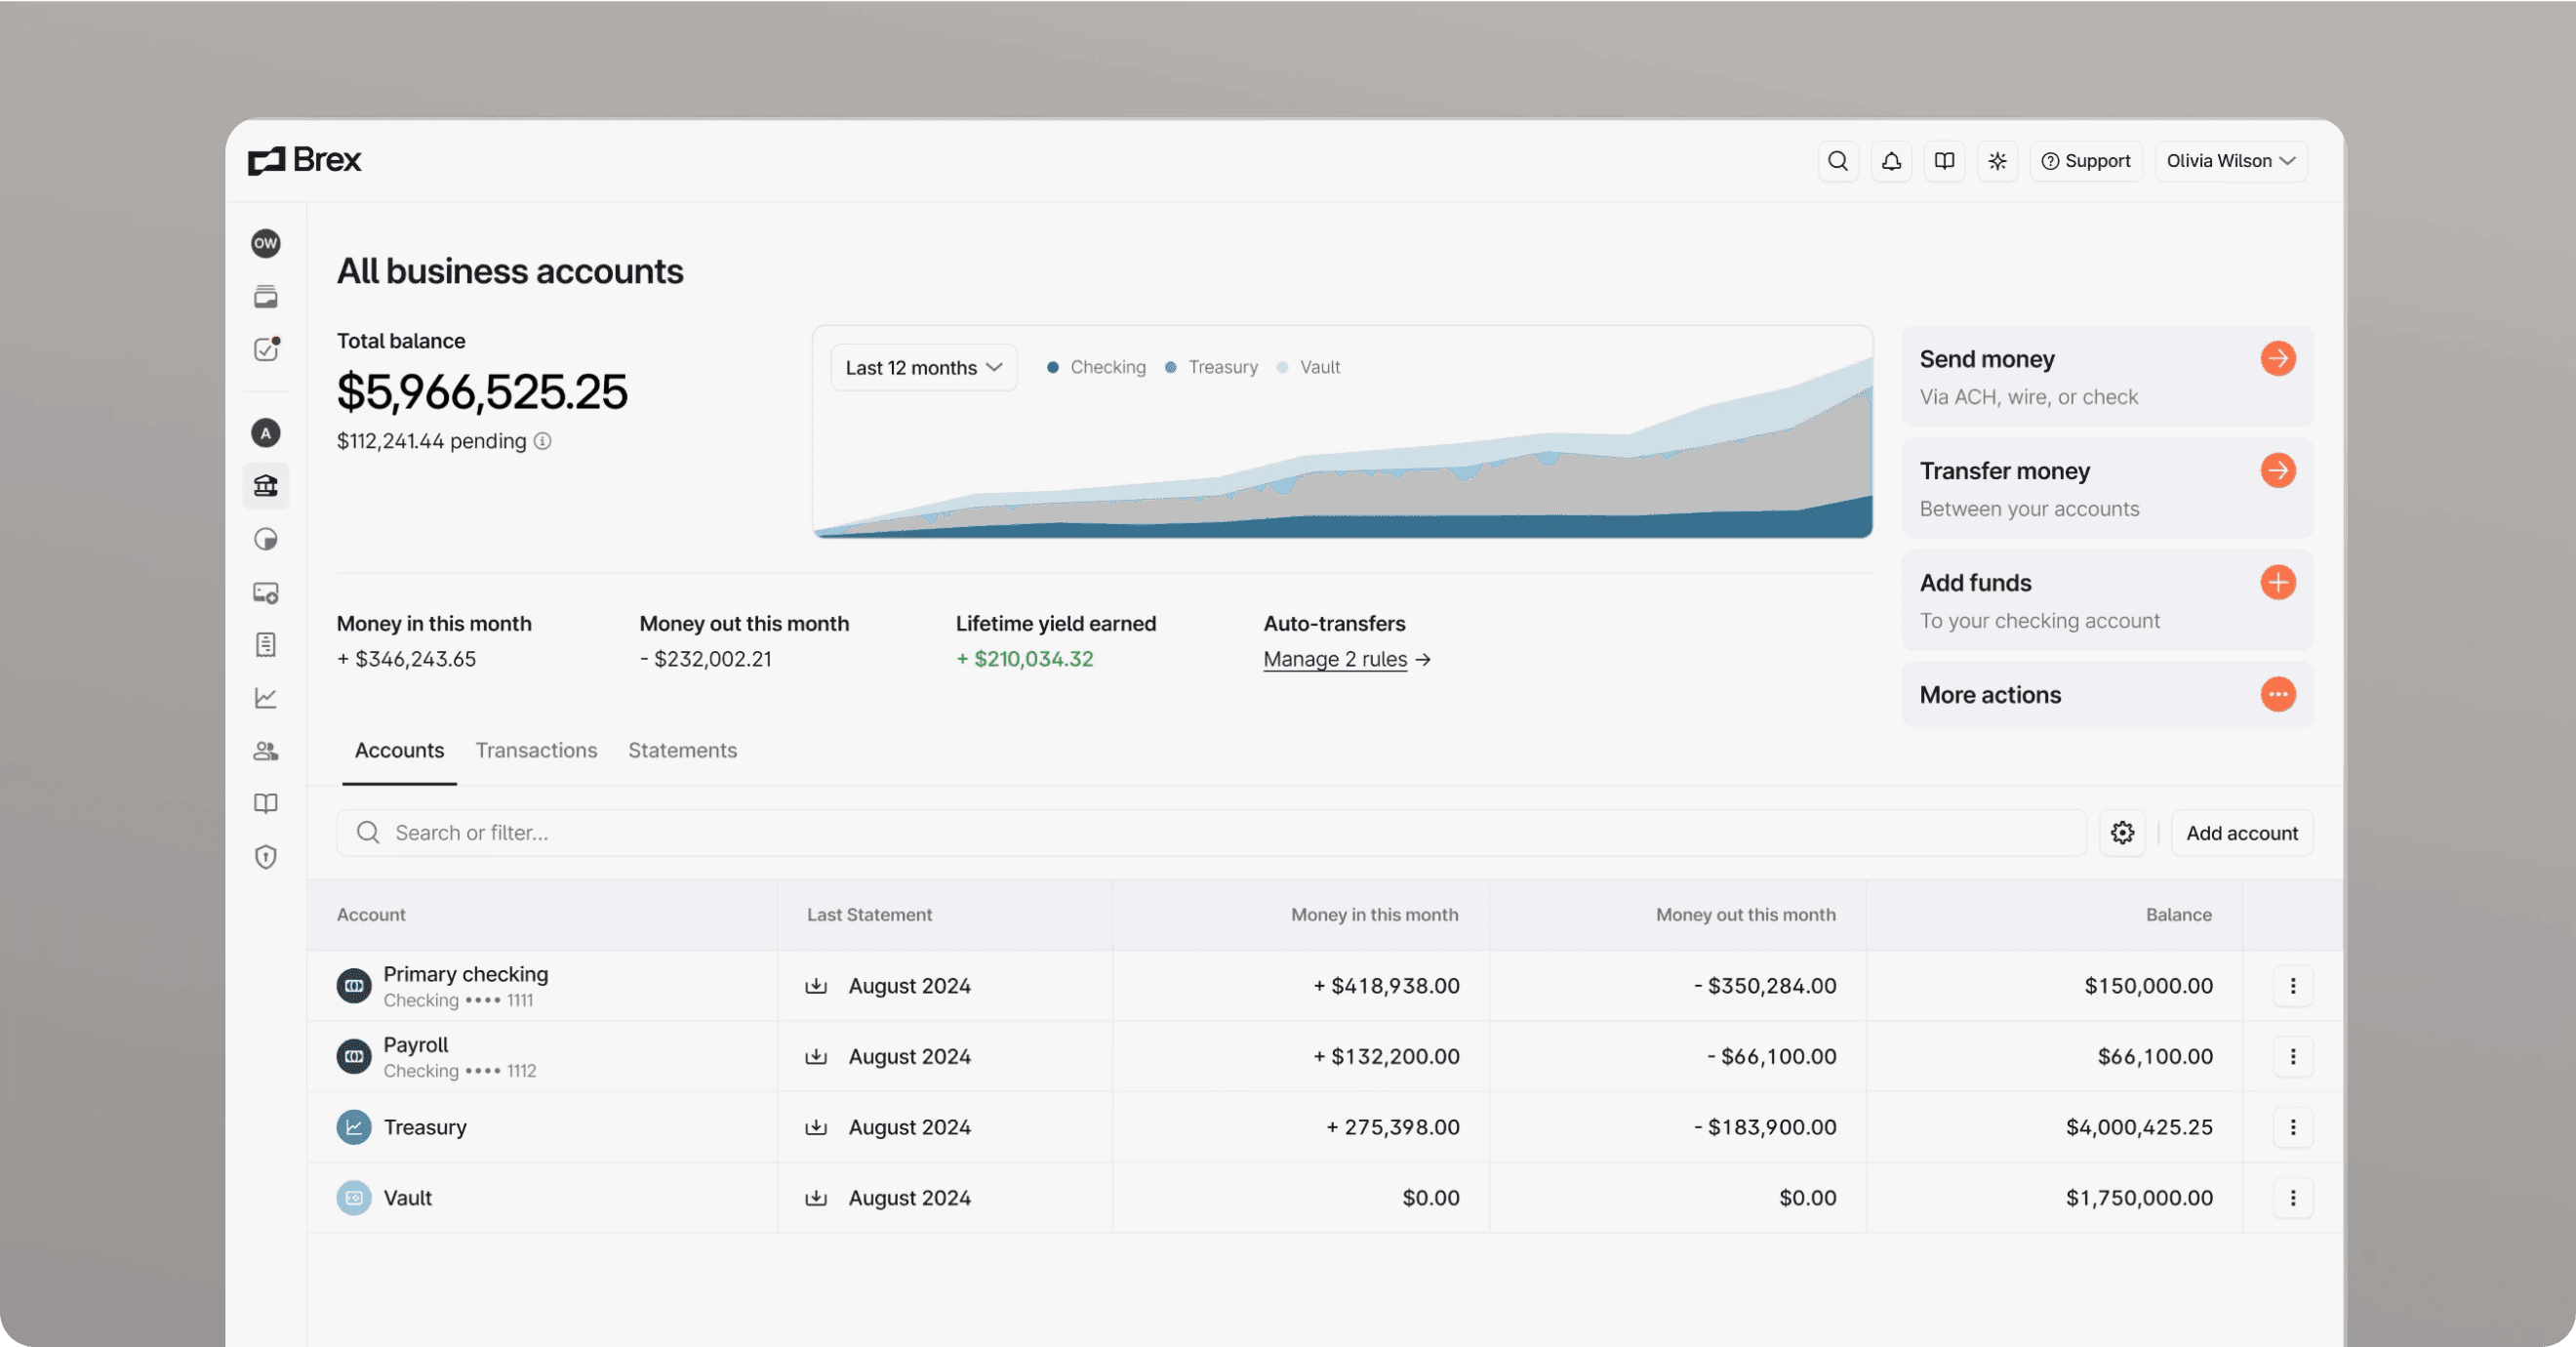Select the bank accounts icon in the sidebar

click(x=266, y=486)
